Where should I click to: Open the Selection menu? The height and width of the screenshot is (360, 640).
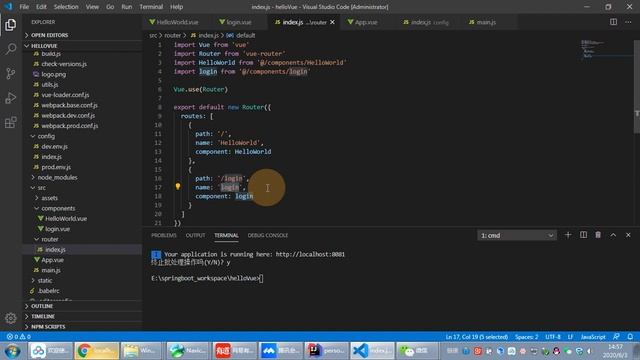point(66,7)
